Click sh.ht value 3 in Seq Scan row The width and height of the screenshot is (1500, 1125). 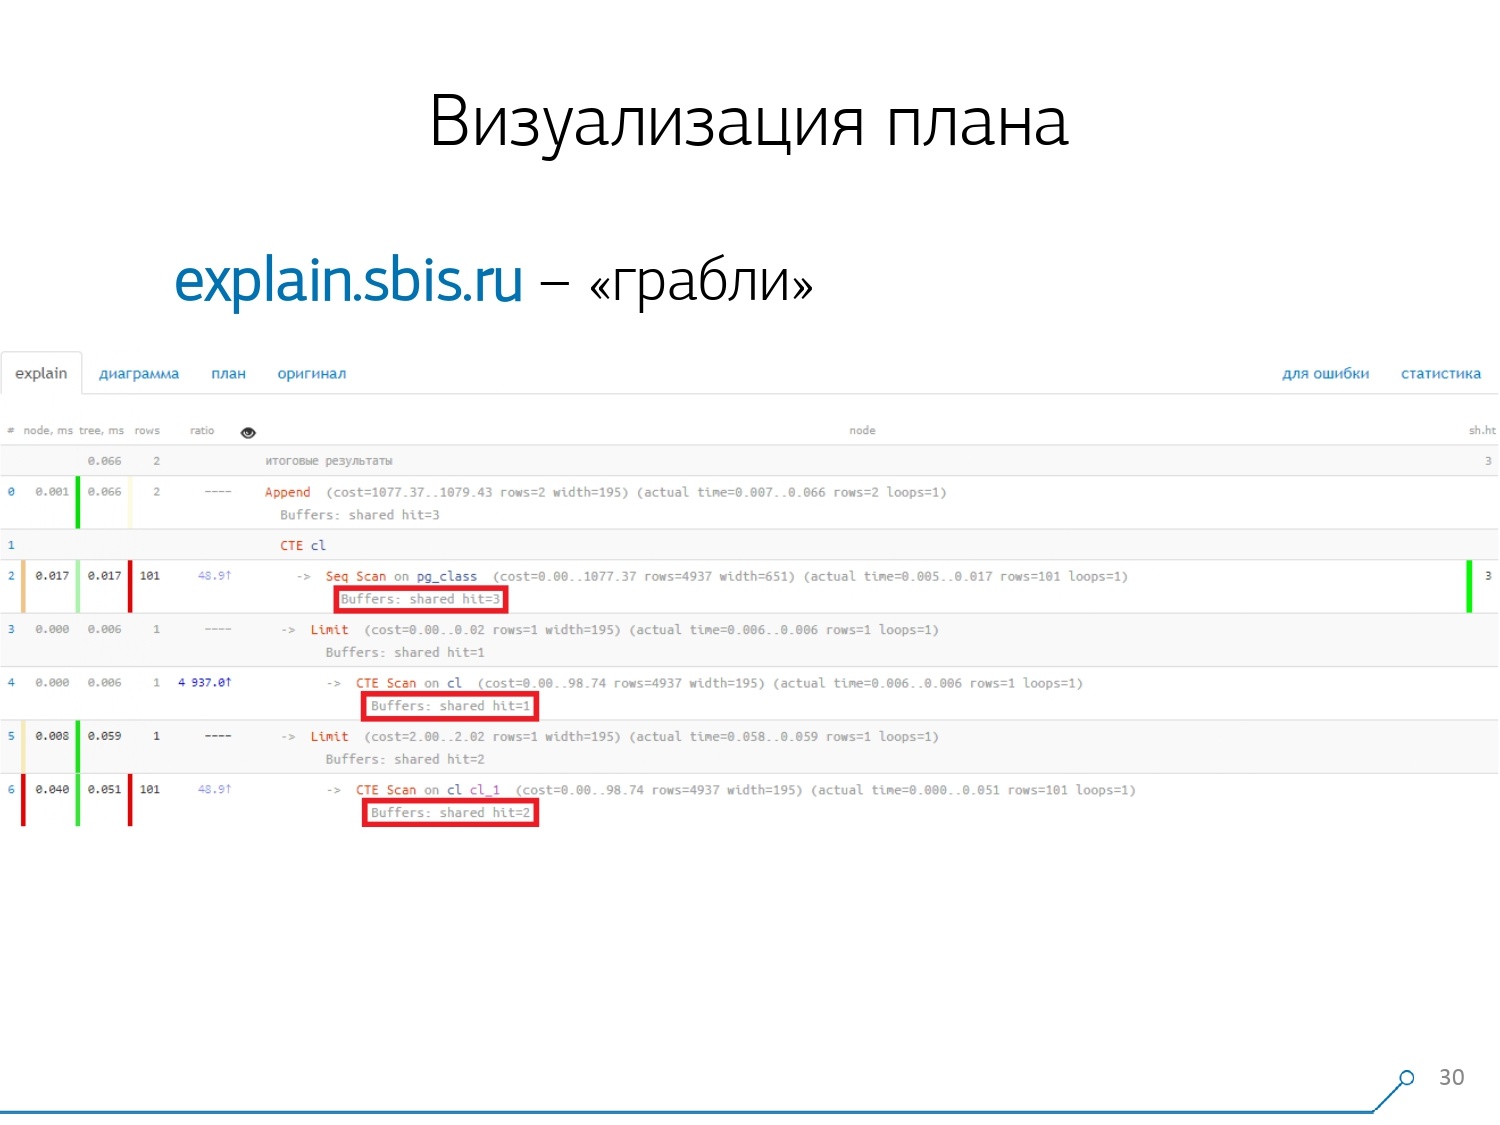pos(1488,576)
